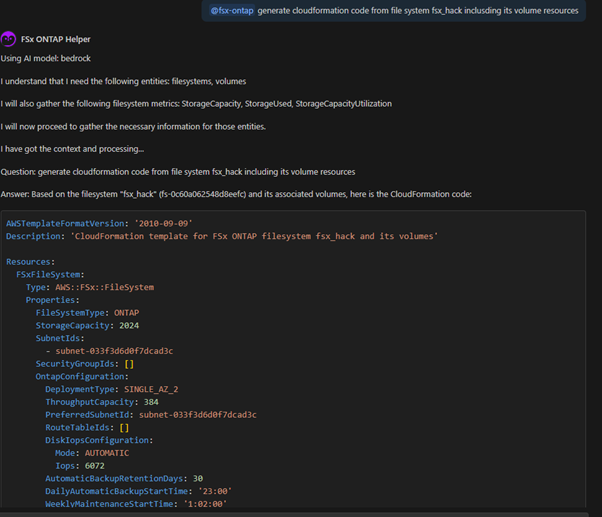Screen dimensions: 602x517
Task: Click 'I have got the context' line
Action: pyautogui.click(x=72, y=149)
